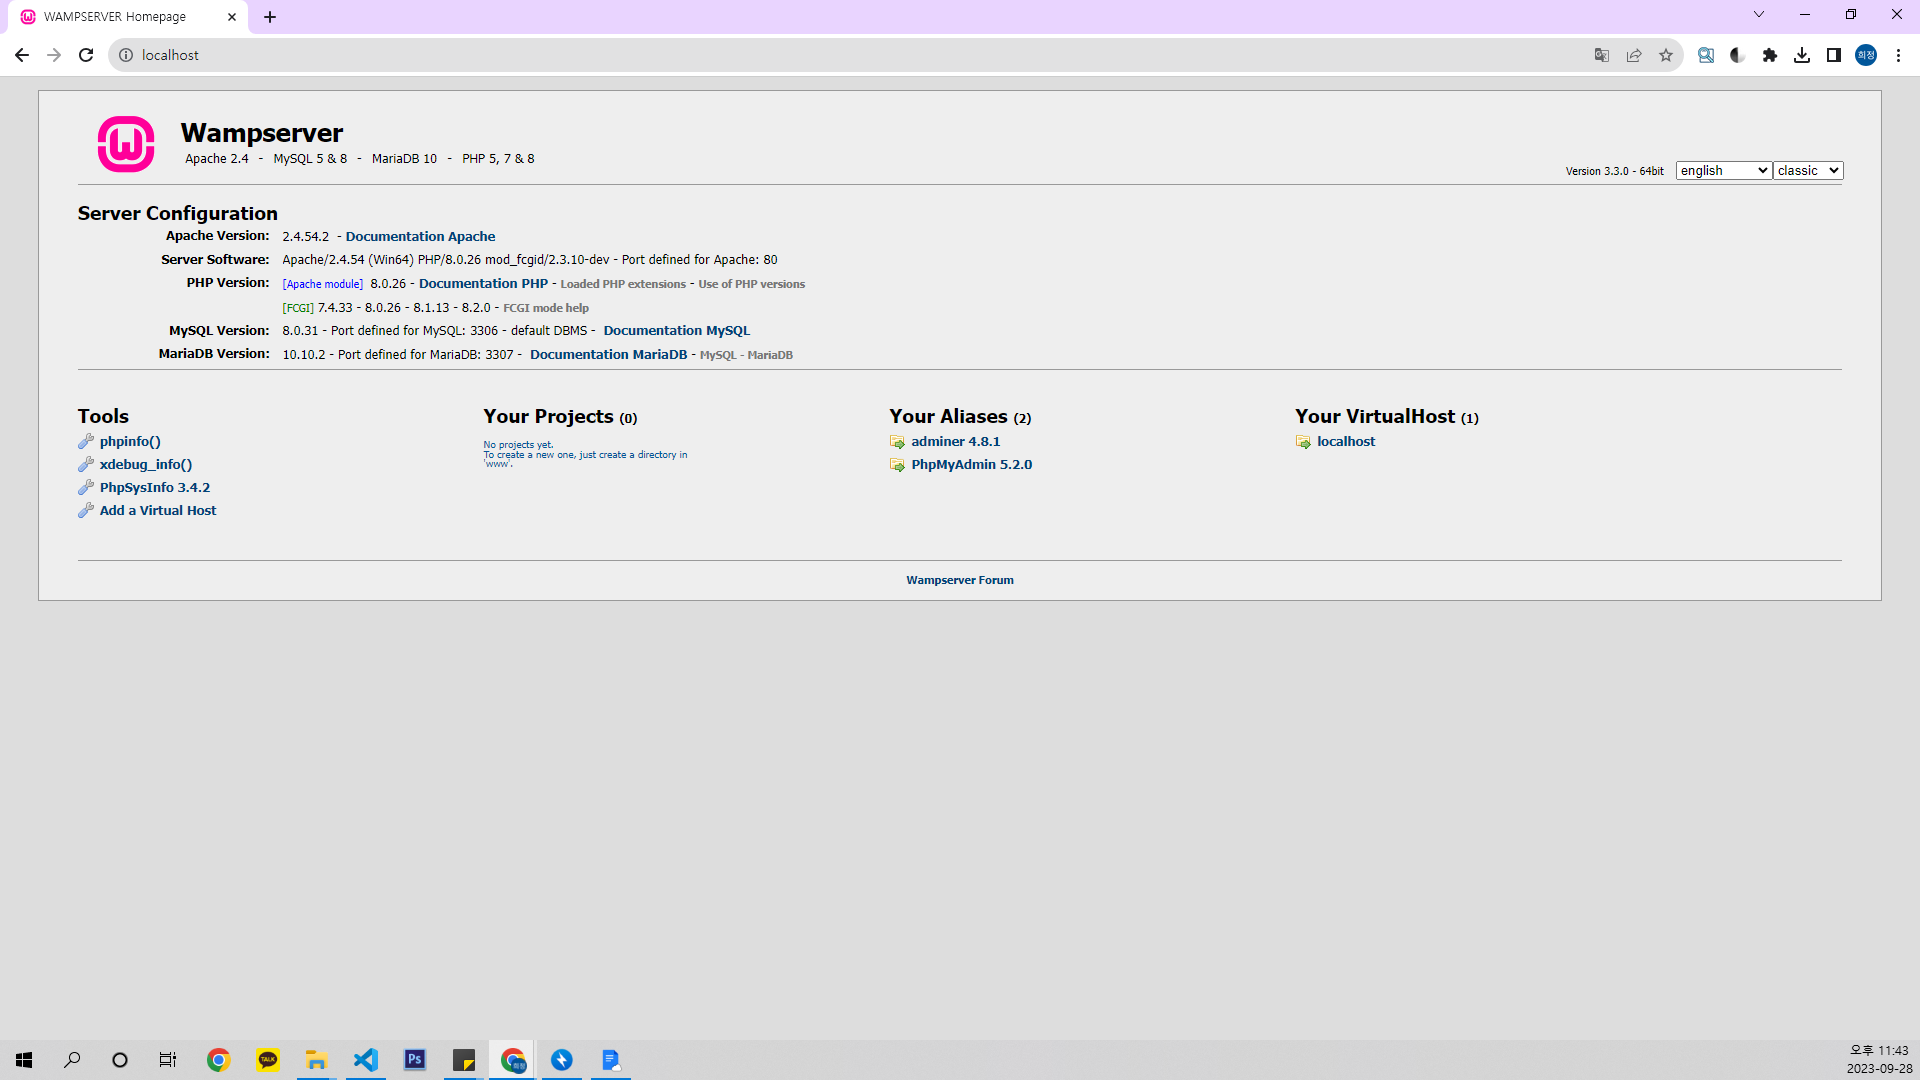Toggle the browser side panel icon
This screenshot has height=1080, width=1920.
[1834, 55]
